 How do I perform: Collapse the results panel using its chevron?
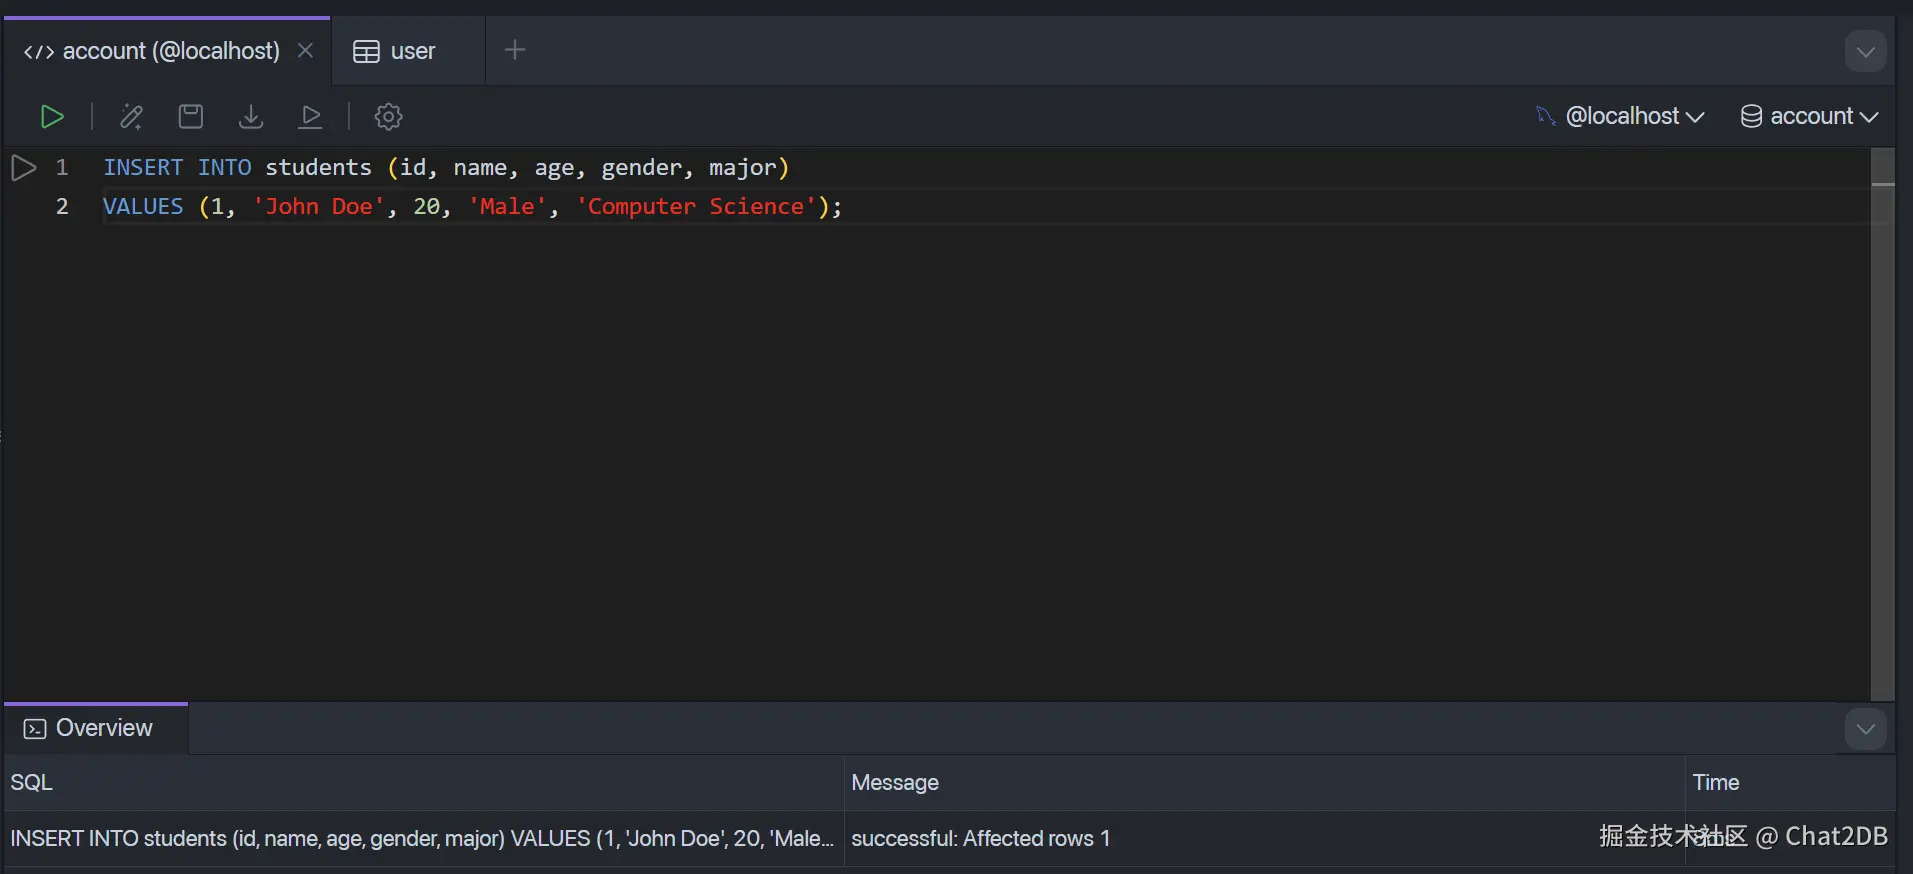coord(1865,729)
